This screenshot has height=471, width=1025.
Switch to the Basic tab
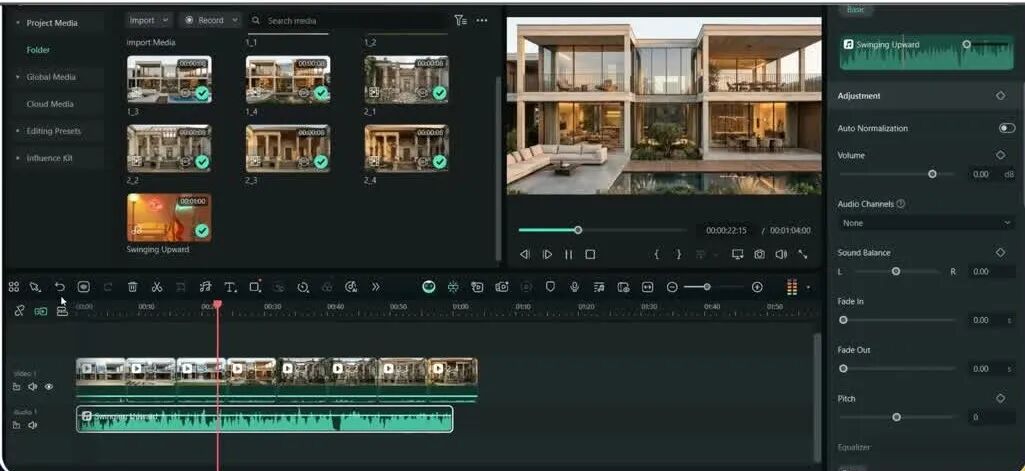855,10
